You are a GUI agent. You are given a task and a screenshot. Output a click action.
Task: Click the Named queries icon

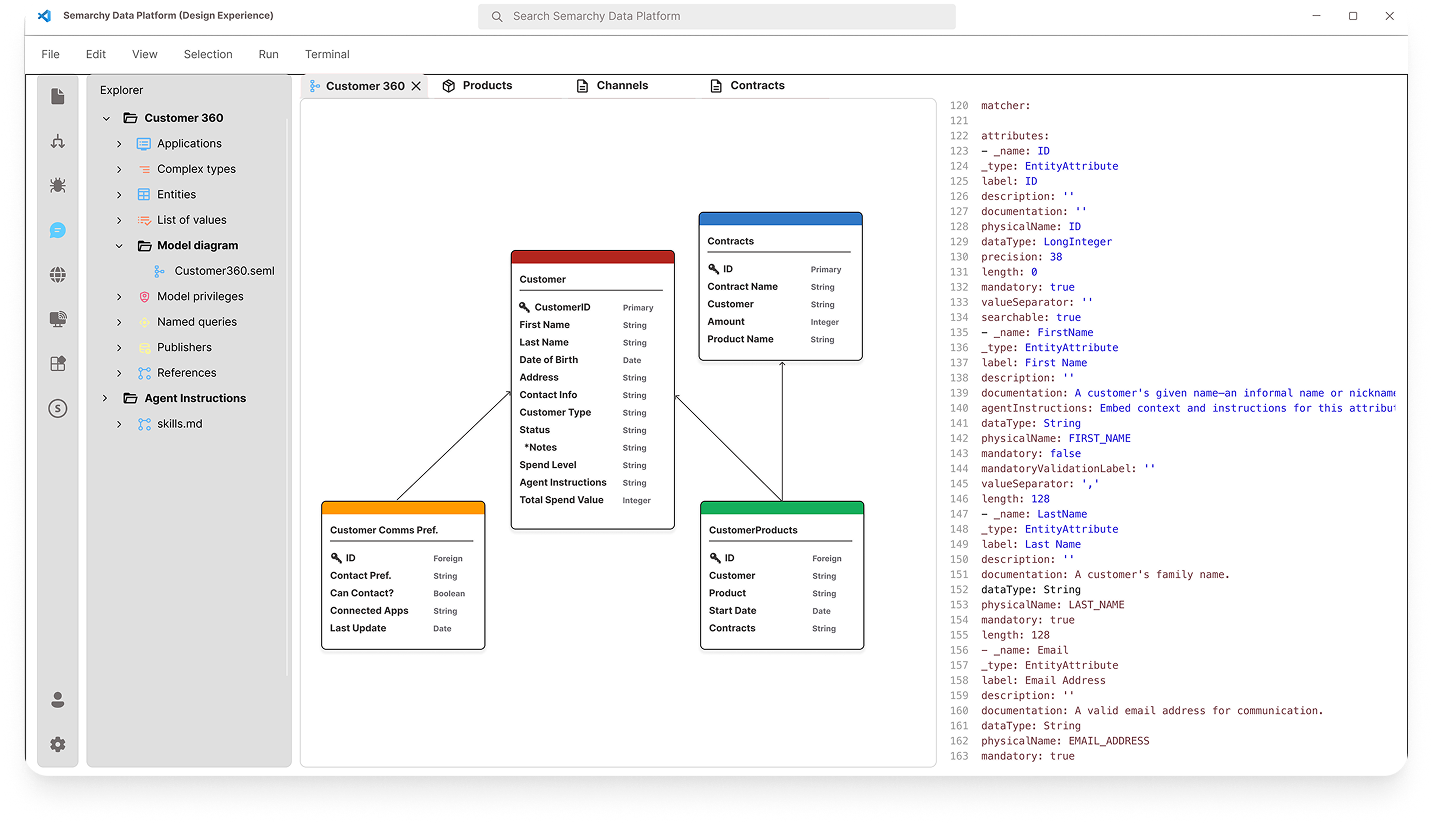pos(144,322)
